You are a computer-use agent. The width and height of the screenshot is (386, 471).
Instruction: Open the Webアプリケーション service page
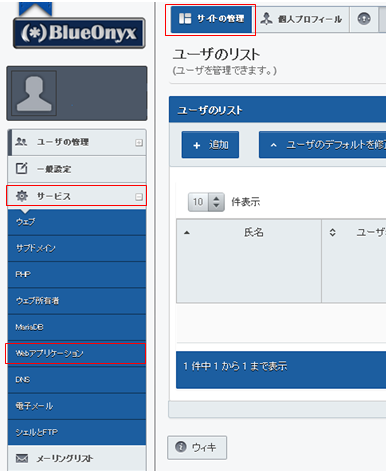point(77,353)
